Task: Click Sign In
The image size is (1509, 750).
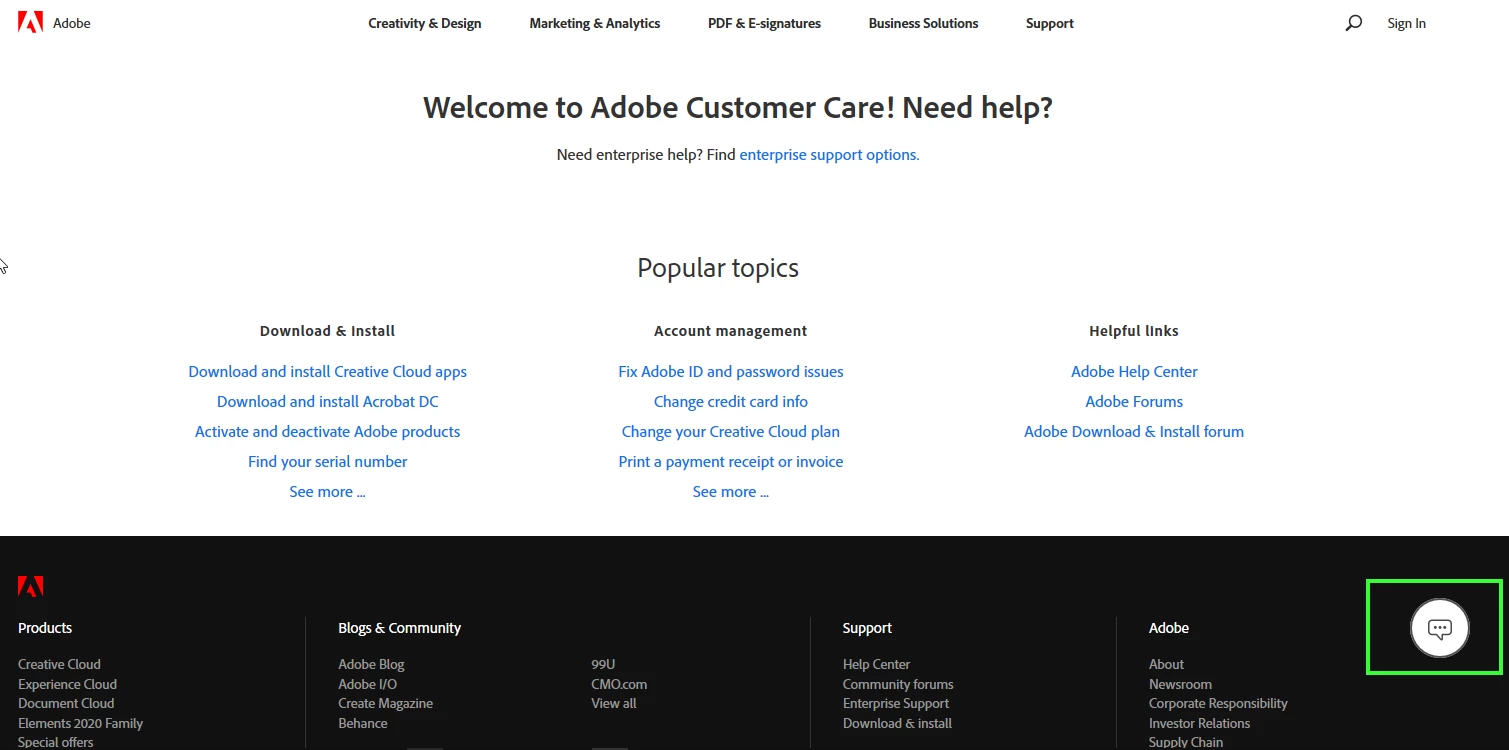Action: coord(1406,23)
